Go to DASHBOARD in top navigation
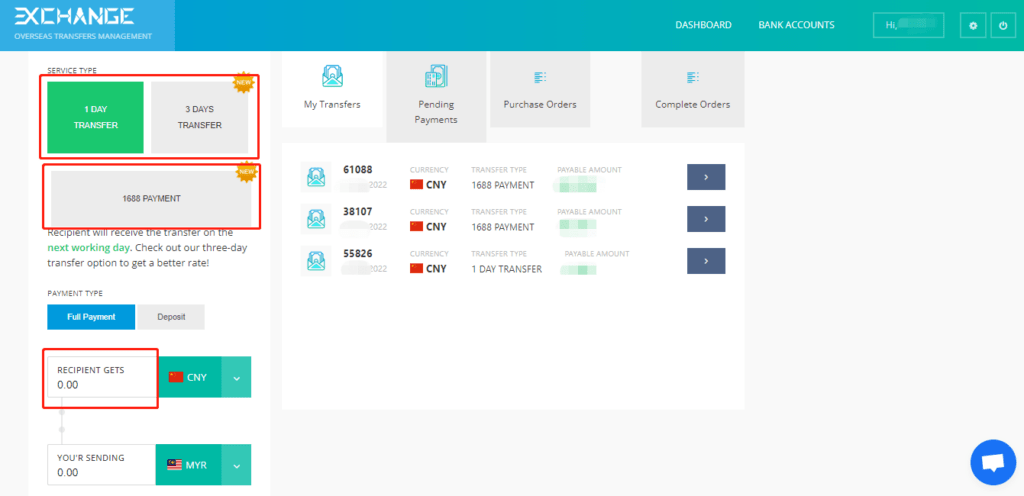The image size is (1024, 496). click(703, 25)
